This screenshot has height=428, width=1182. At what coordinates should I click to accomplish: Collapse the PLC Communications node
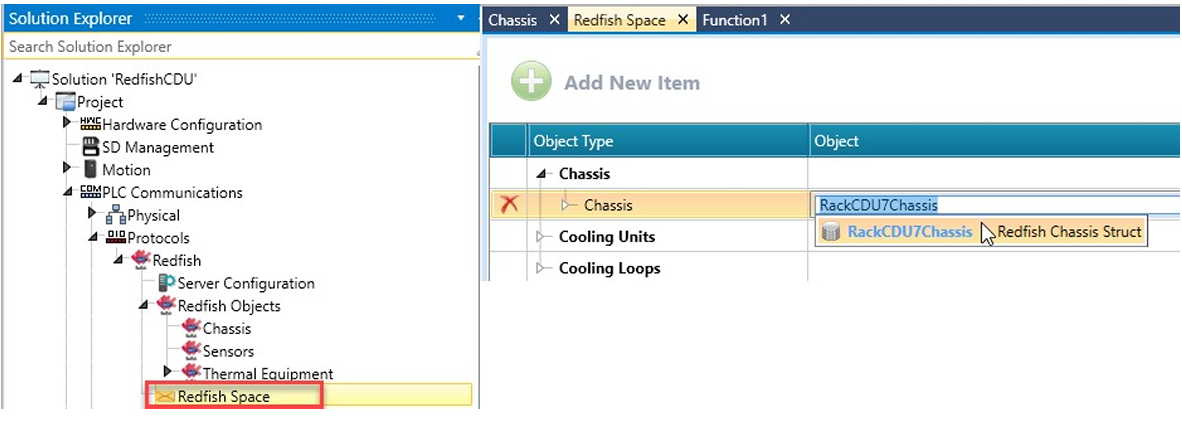(x=68, y=192)
